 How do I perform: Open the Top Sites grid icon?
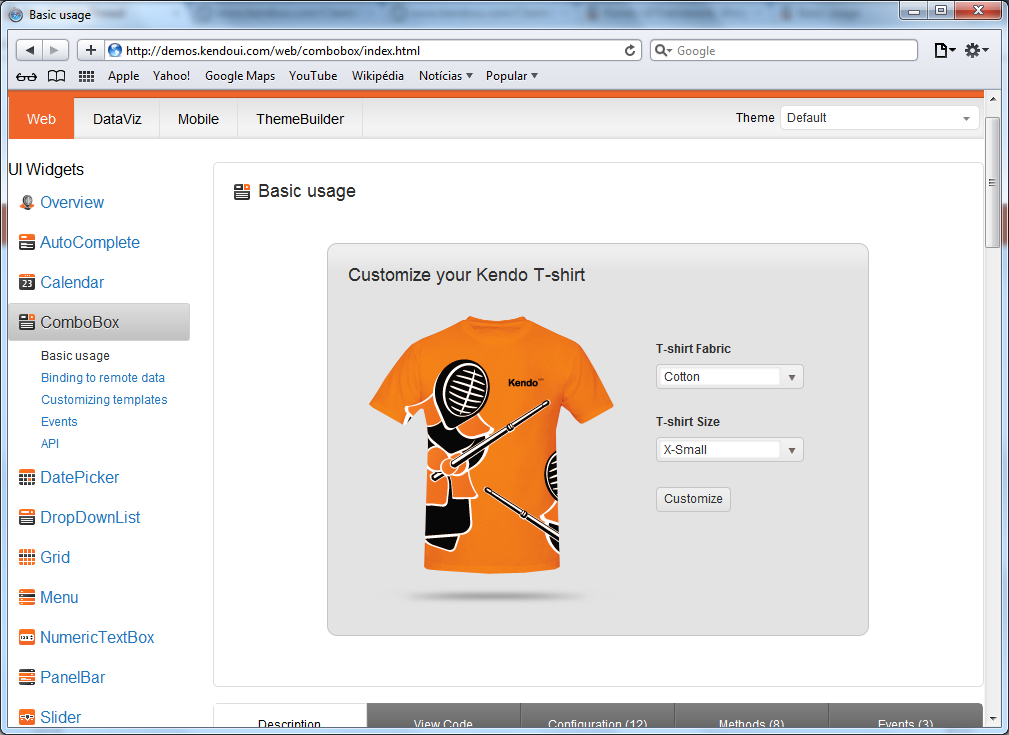(86, 77)
